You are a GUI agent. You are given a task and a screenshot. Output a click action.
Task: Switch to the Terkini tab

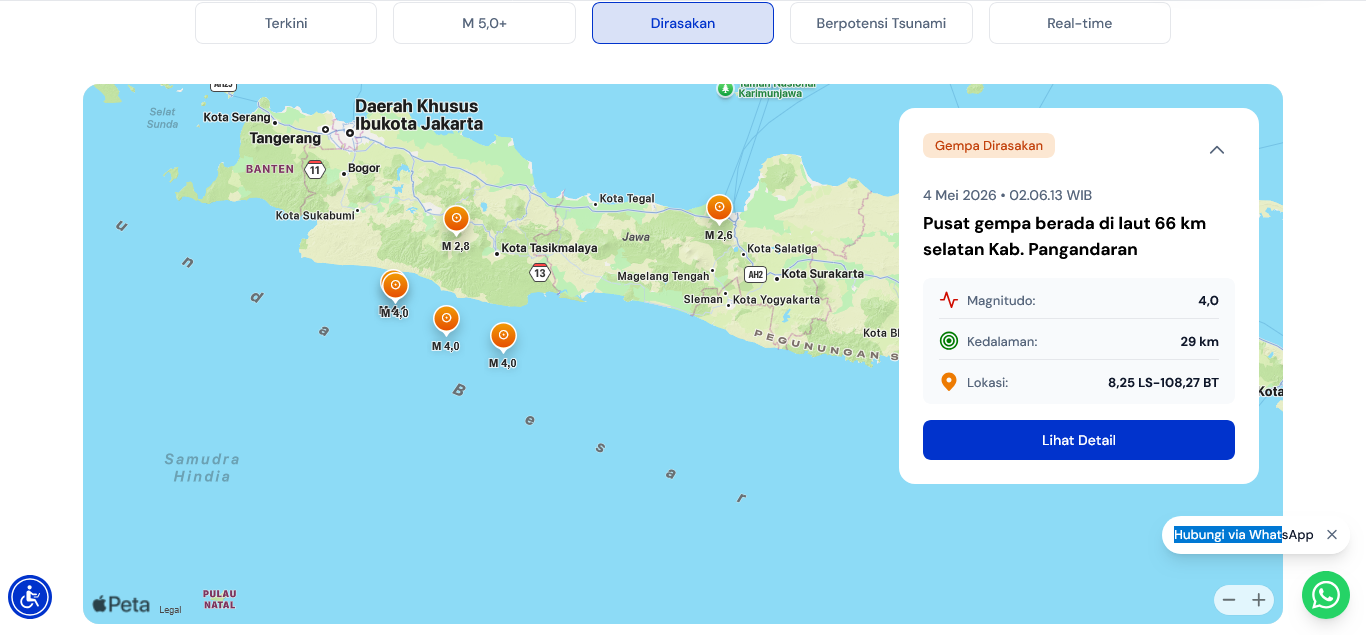pyautogui.click(x=286, y=23)
